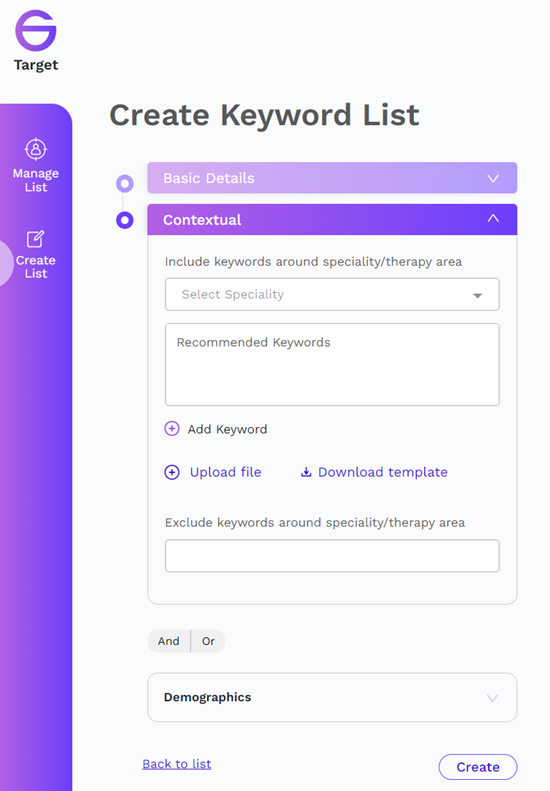
Task: Select the Basic Details step circle
Action: pos(125,183)
